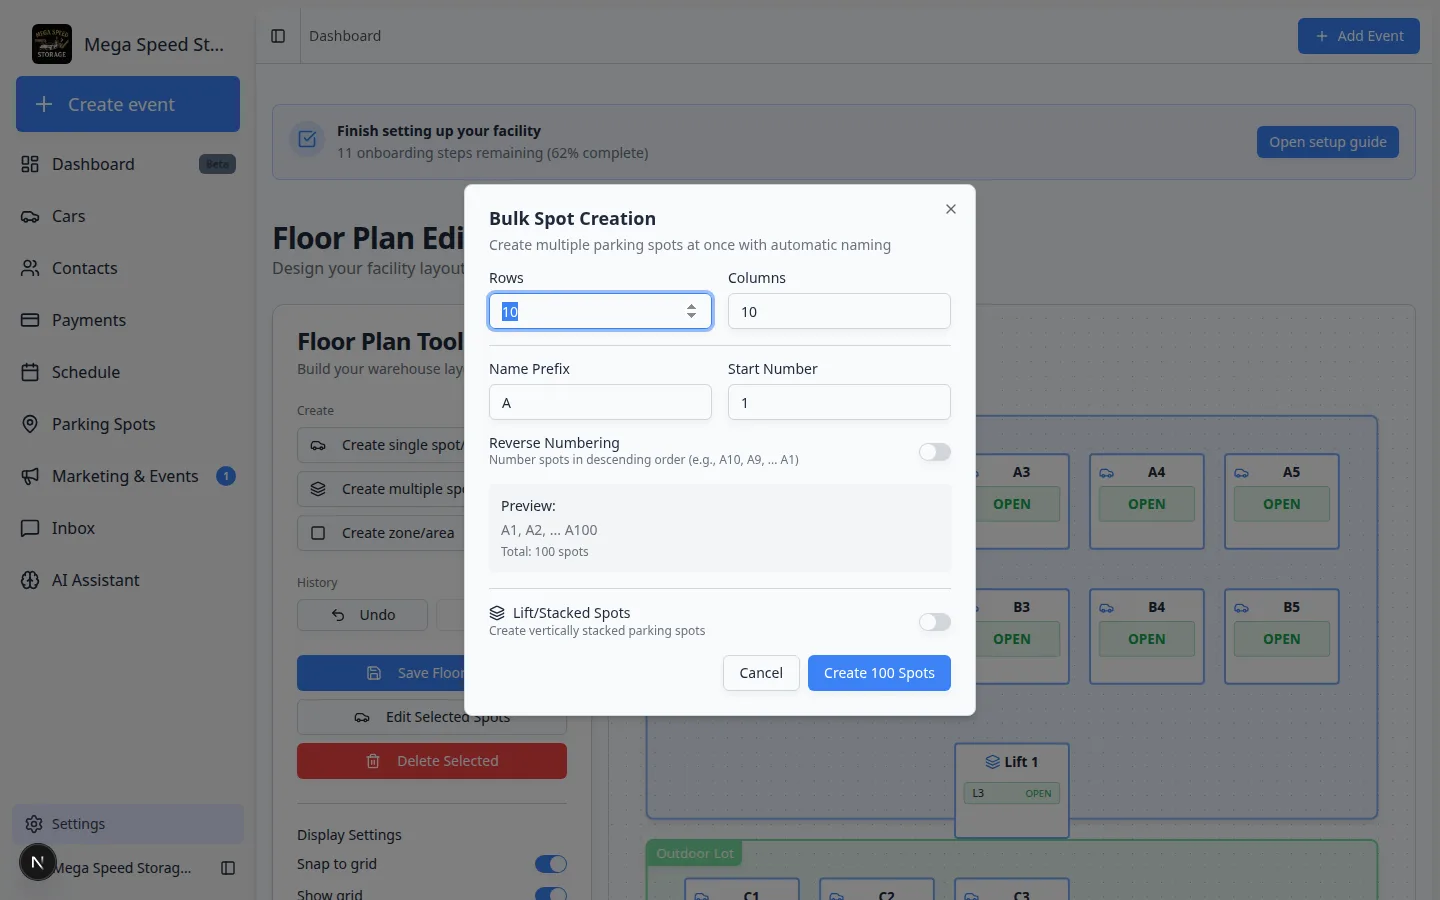Viewport: 1440px width, 900px height.
Task: Click the car icon on spot A5
Action: pos(1241,473)
